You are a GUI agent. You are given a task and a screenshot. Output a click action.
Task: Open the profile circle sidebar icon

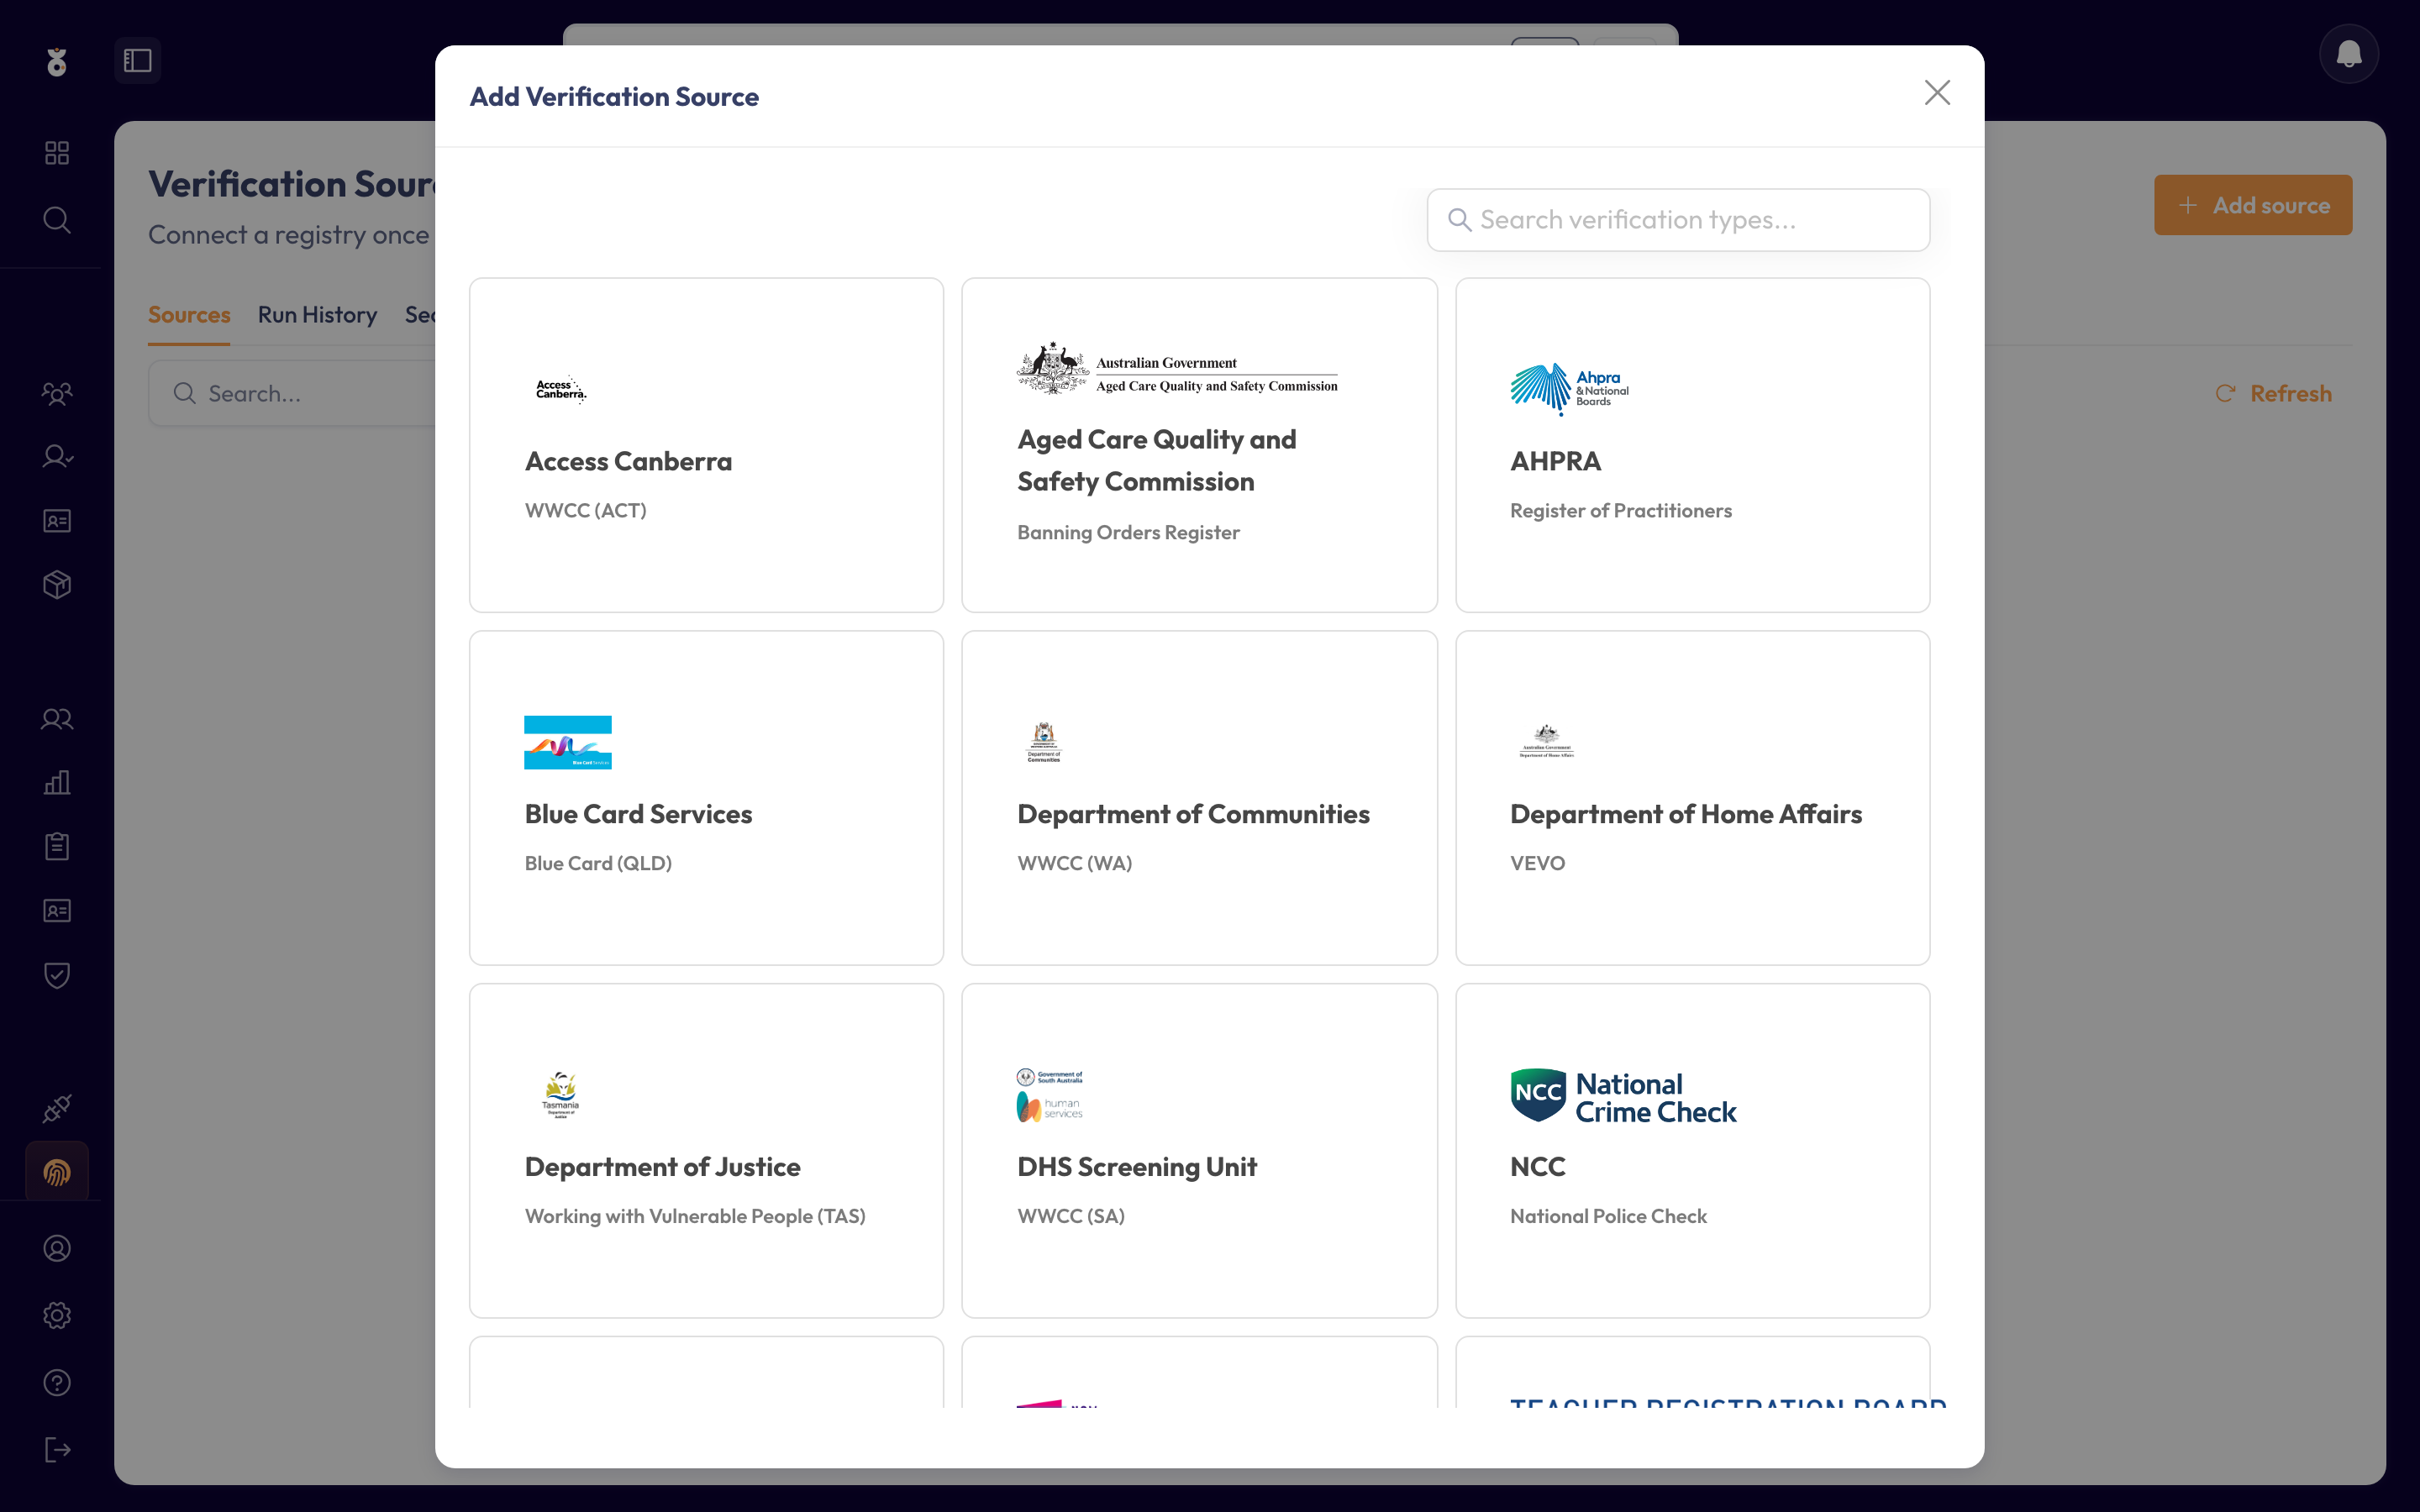(x=57, y=1249)
